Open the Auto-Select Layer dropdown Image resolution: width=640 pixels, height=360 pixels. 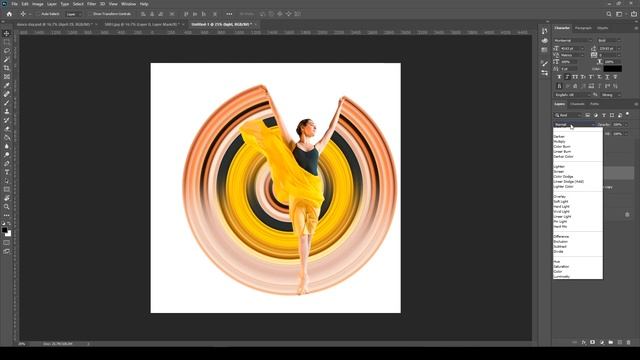pos(73,14)
